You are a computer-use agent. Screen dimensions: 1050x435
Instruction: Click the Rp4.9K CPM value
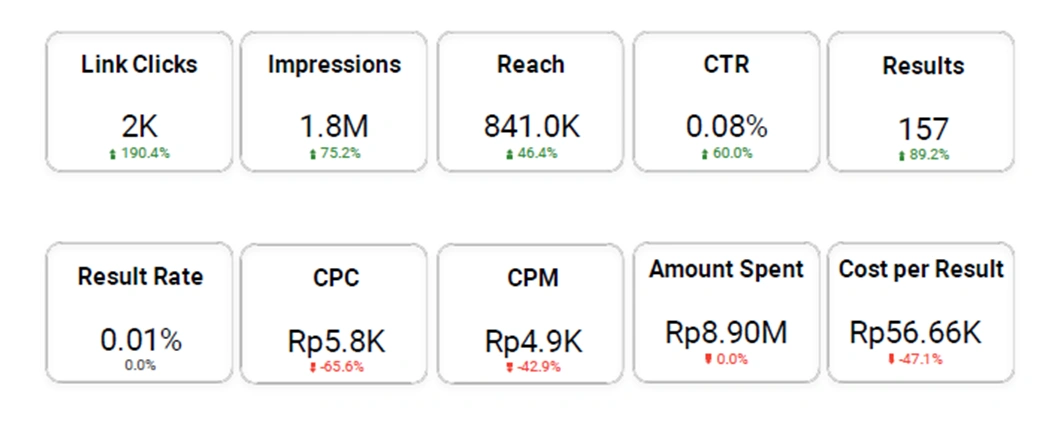click(x=534, y=342)
